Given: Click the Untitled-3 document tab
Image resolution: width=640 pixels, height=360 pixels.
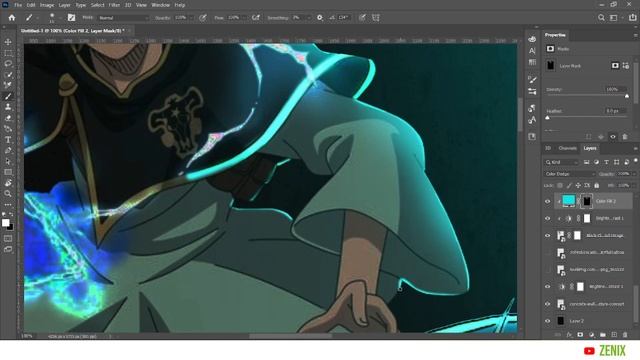Looking at the screenshot, I should 72,31.
